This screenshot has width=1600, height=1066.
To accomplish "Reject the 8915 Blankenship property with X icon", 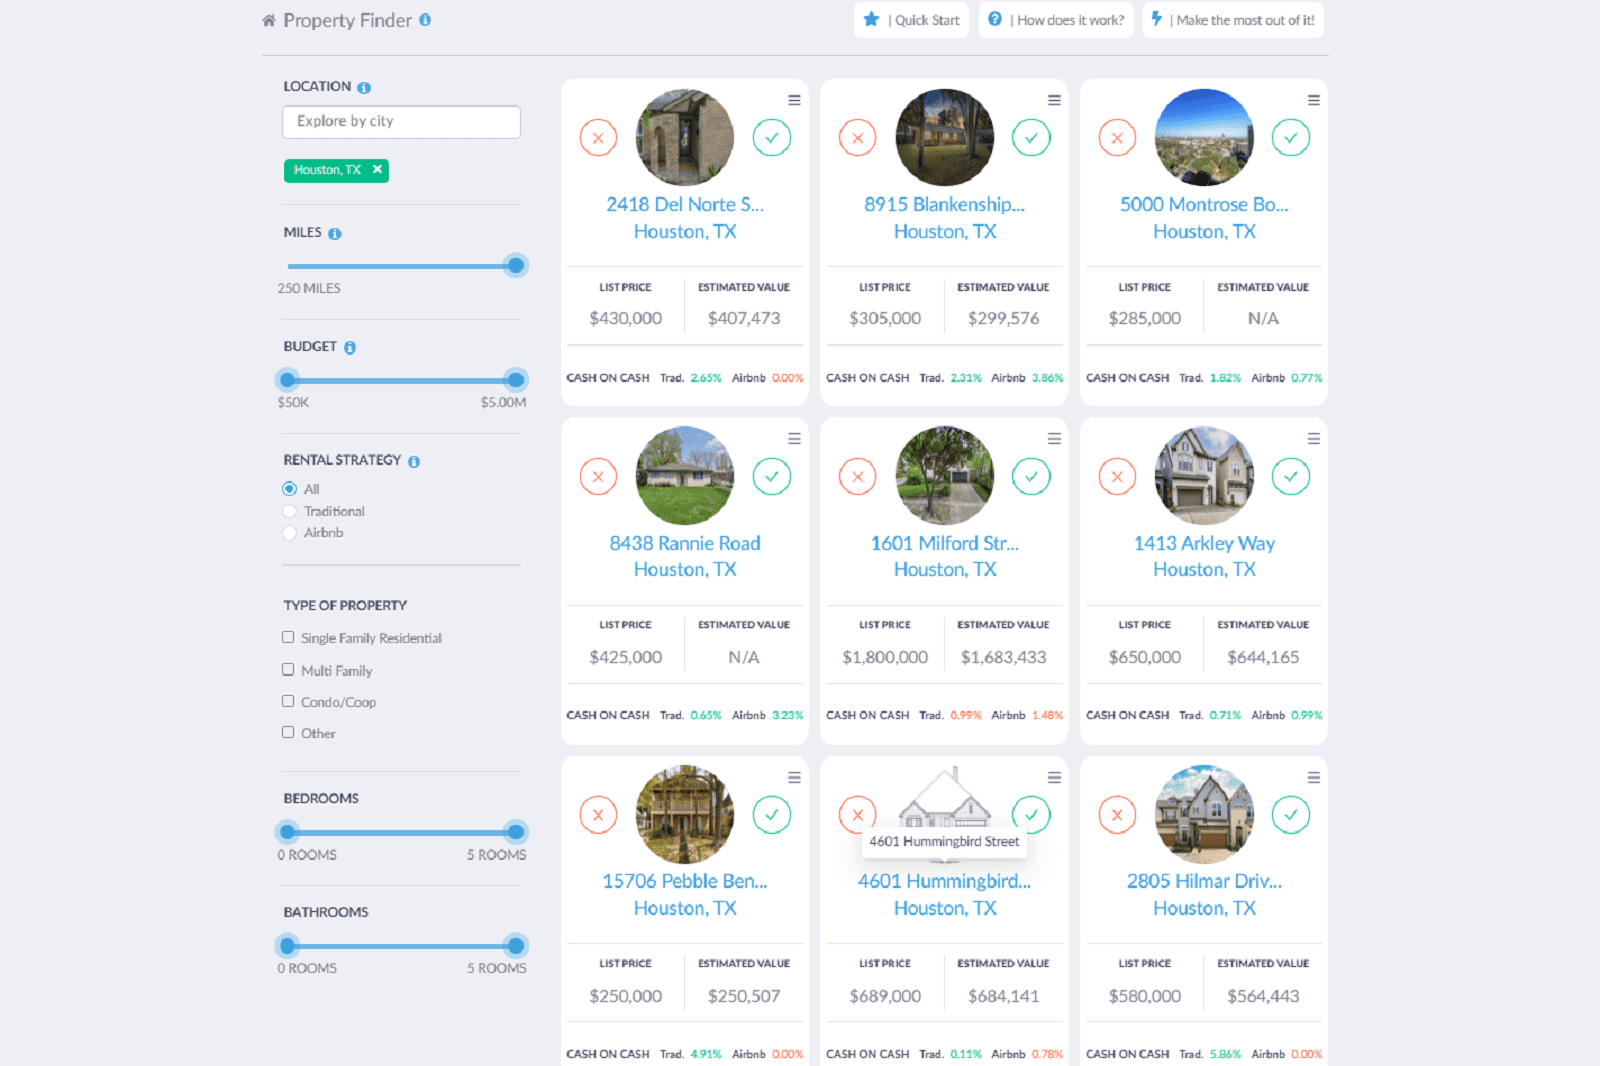I will pos(857,138).
